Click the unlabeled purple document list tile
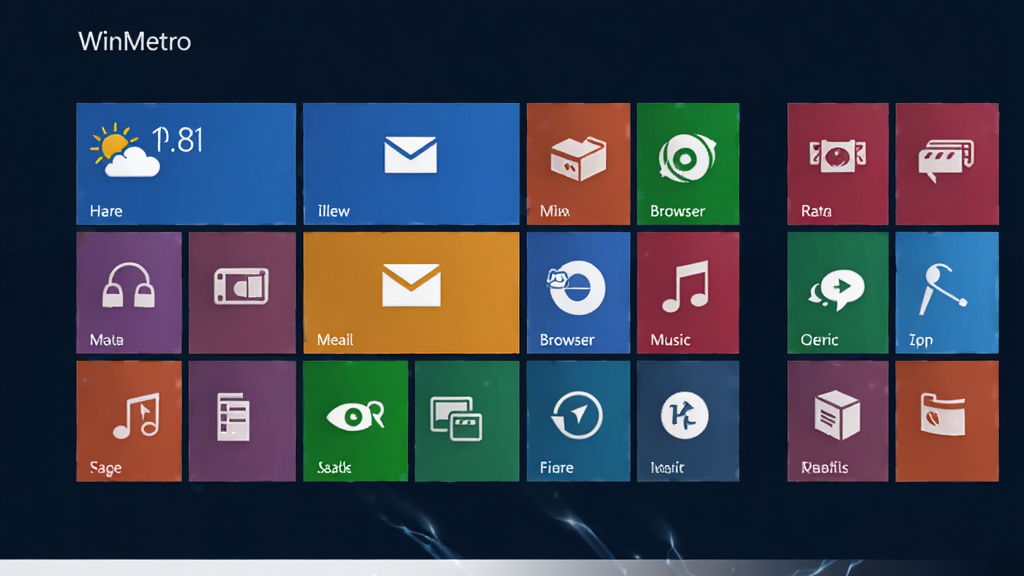 coord(242,421)
